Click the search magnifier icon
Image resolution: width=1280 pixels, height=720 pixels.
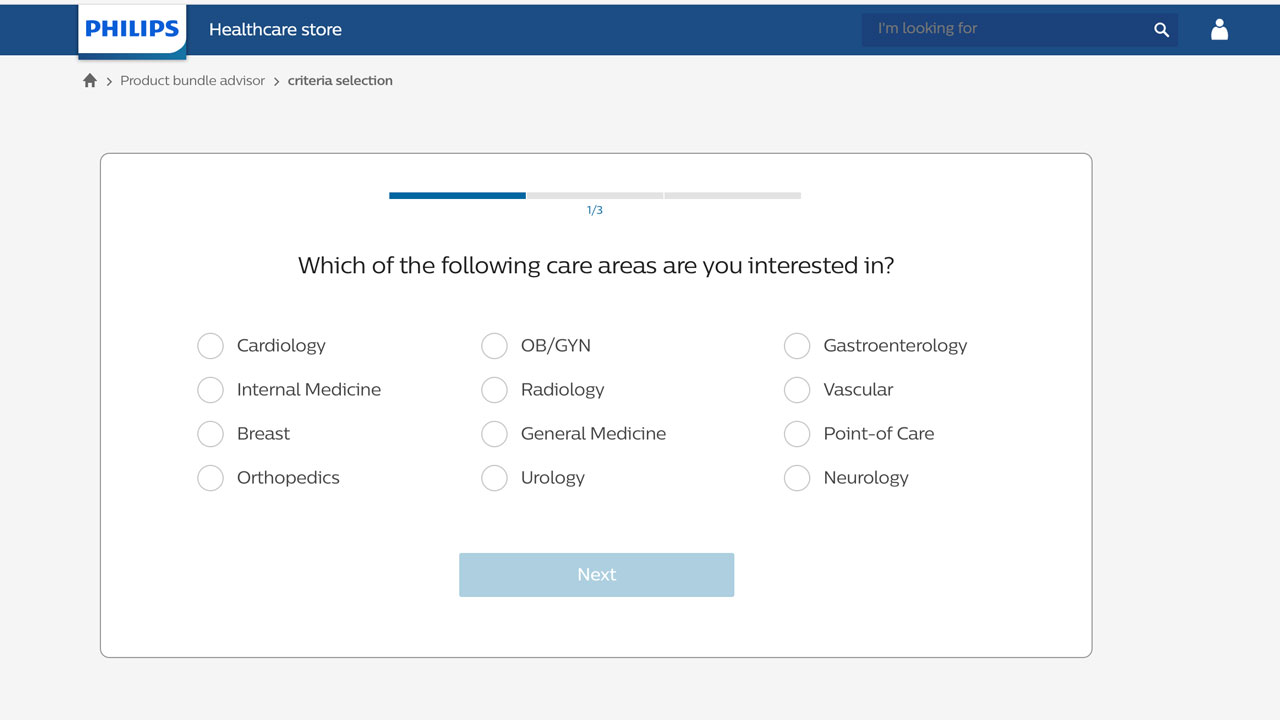pos(1161,30)
